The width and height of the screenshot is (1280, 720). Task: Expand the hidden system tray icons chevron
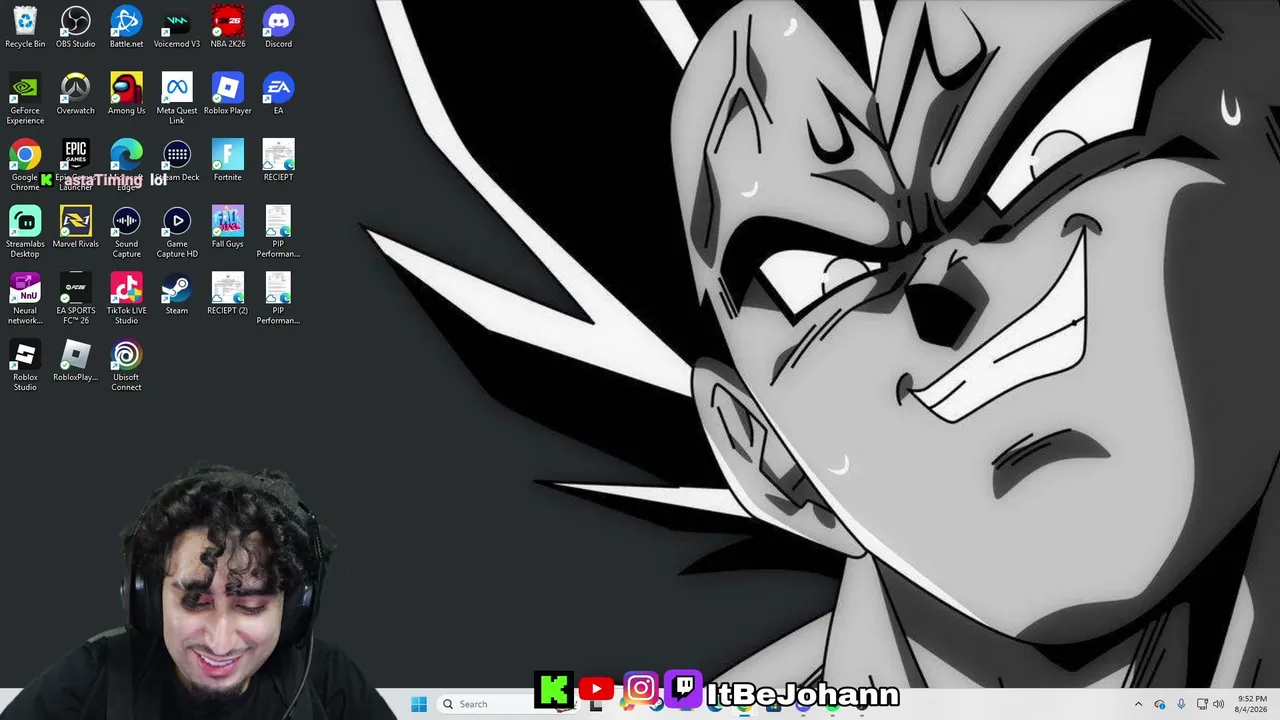click(x=1138, y=704)
